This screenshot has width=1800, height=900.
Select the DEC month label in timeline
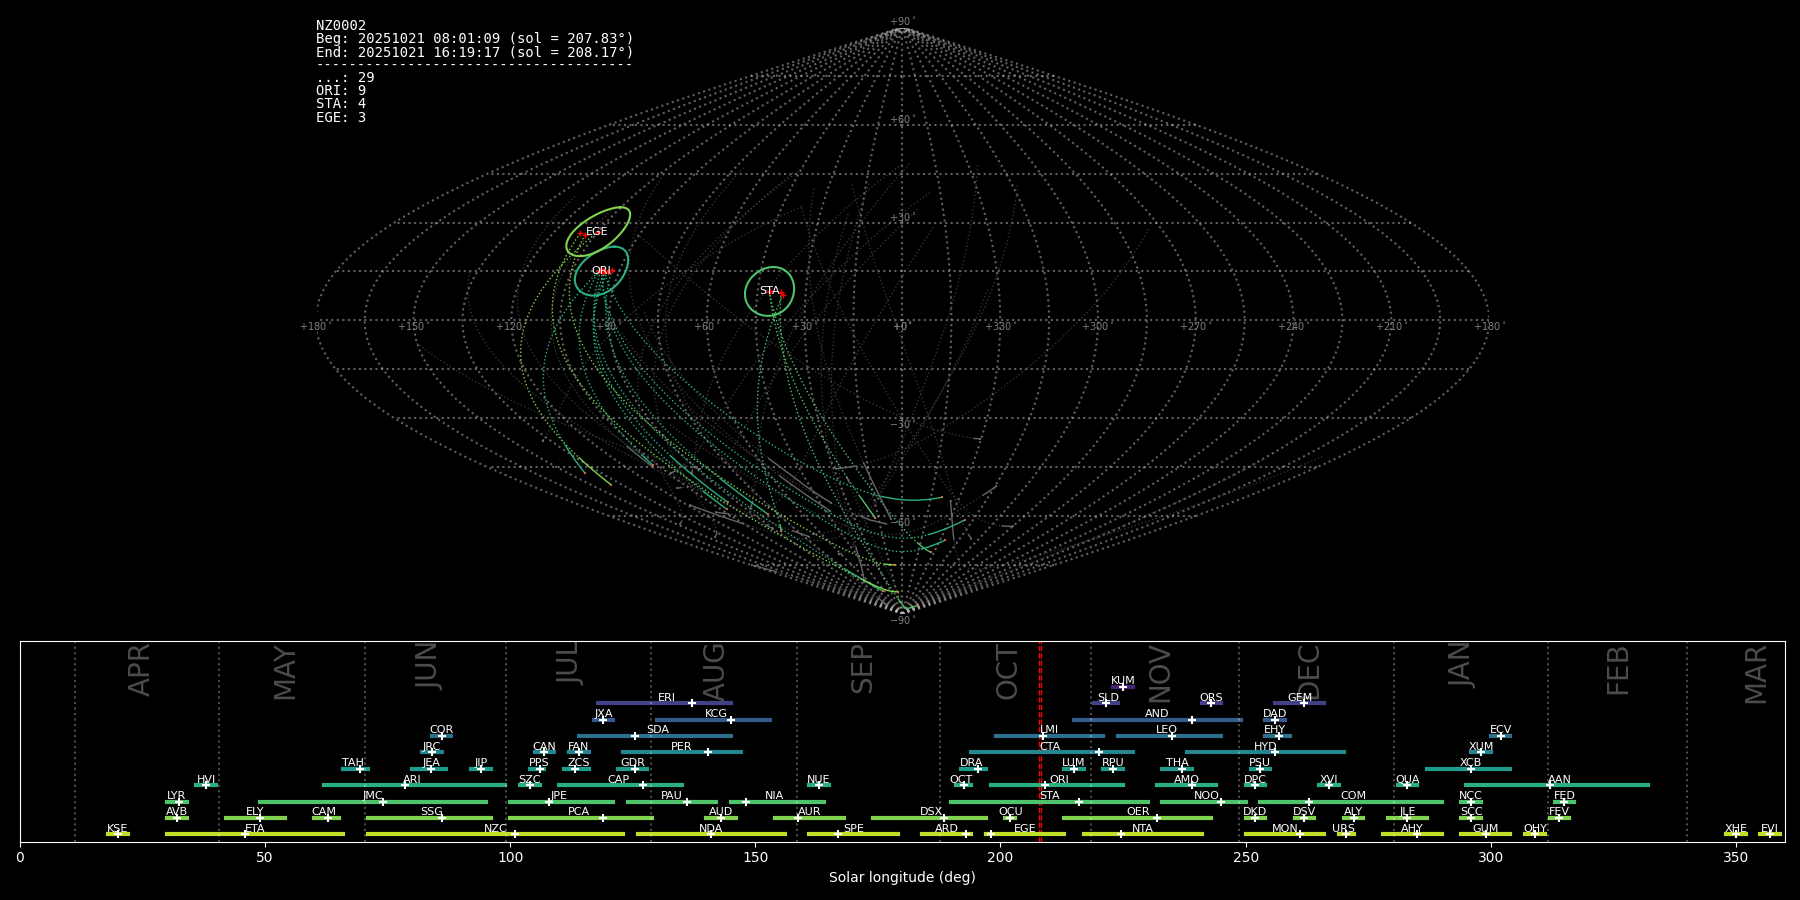1308,671
